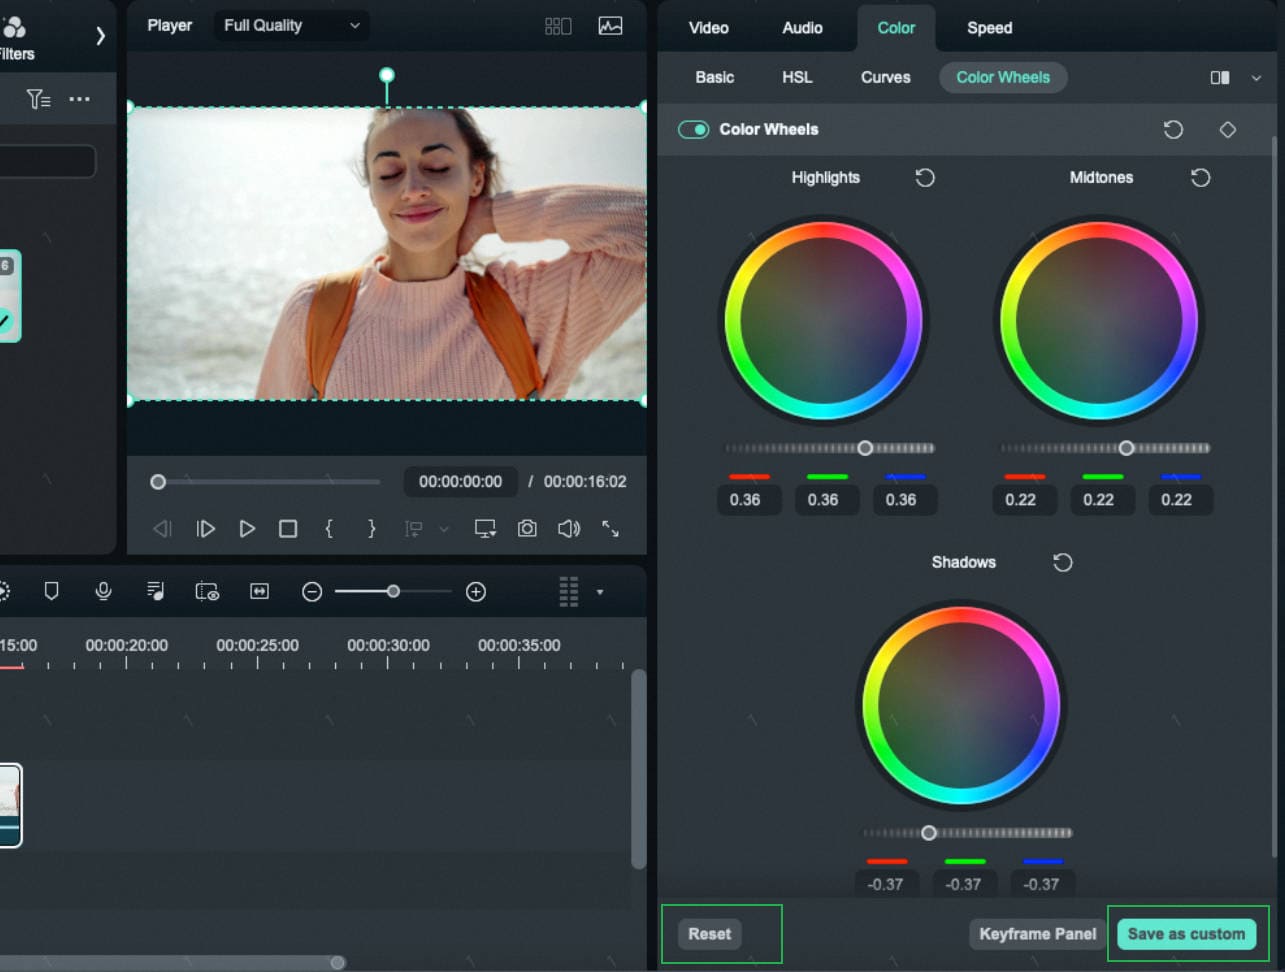This screenshot has width=1285, height=972.
Task: Click Save as custom button
Action: click(x=1186, y=934)
